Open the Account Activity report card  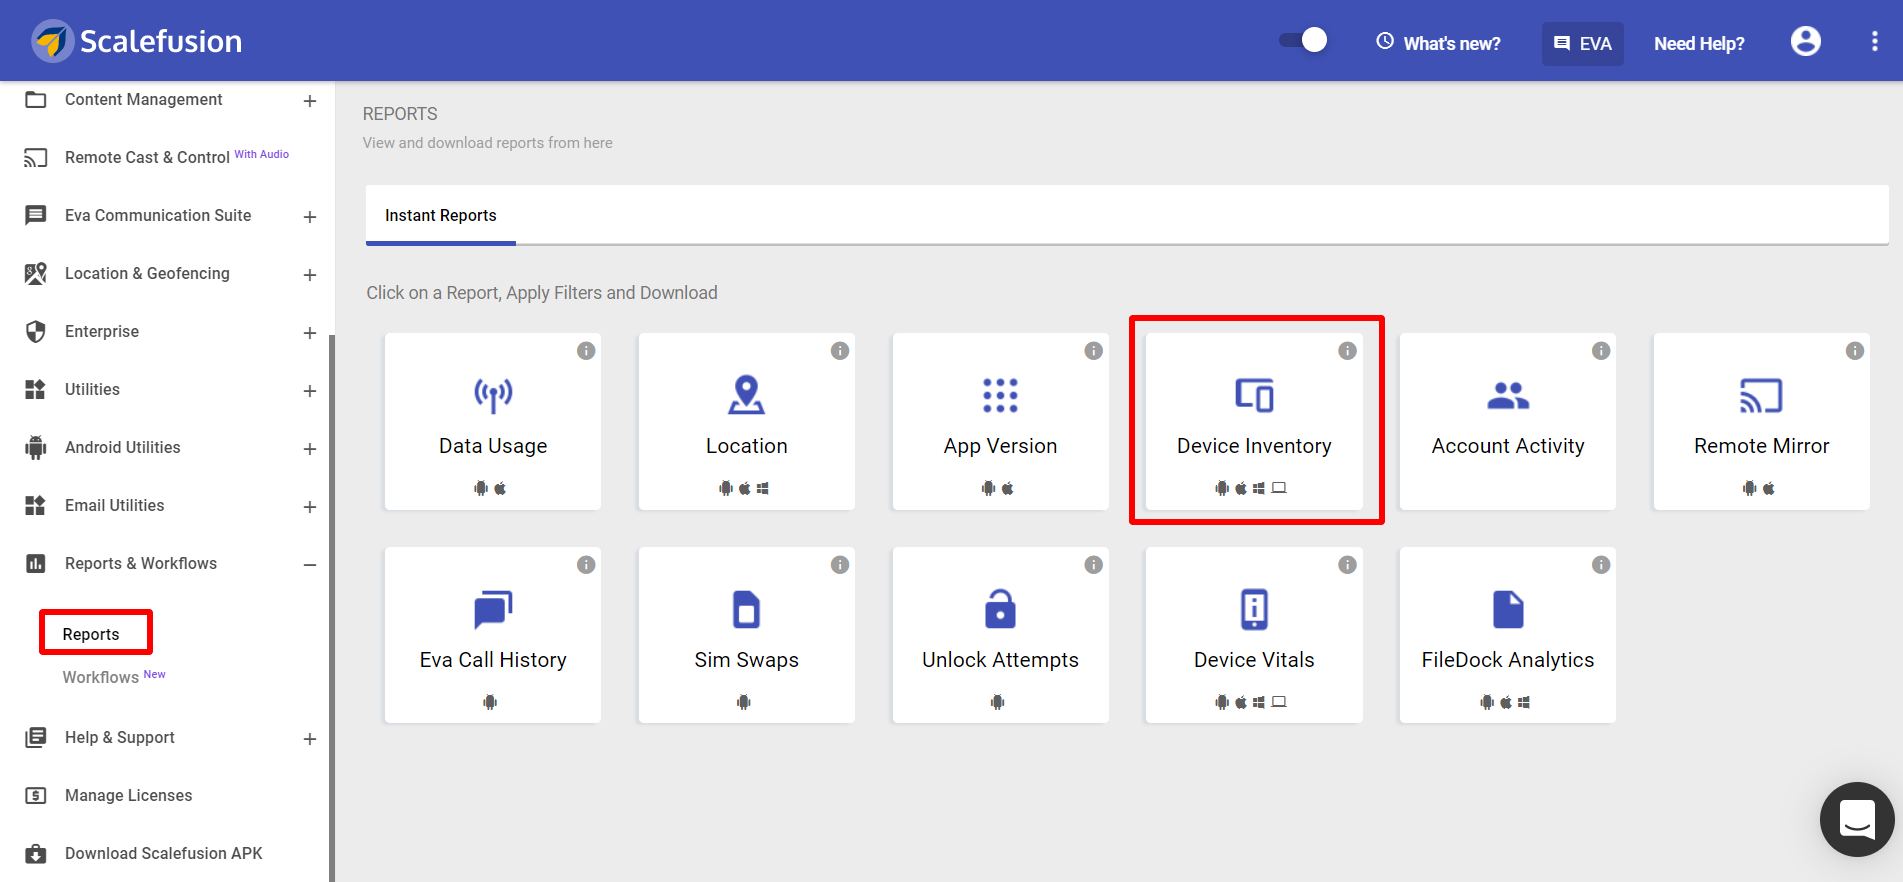[x=1508, y=422]
